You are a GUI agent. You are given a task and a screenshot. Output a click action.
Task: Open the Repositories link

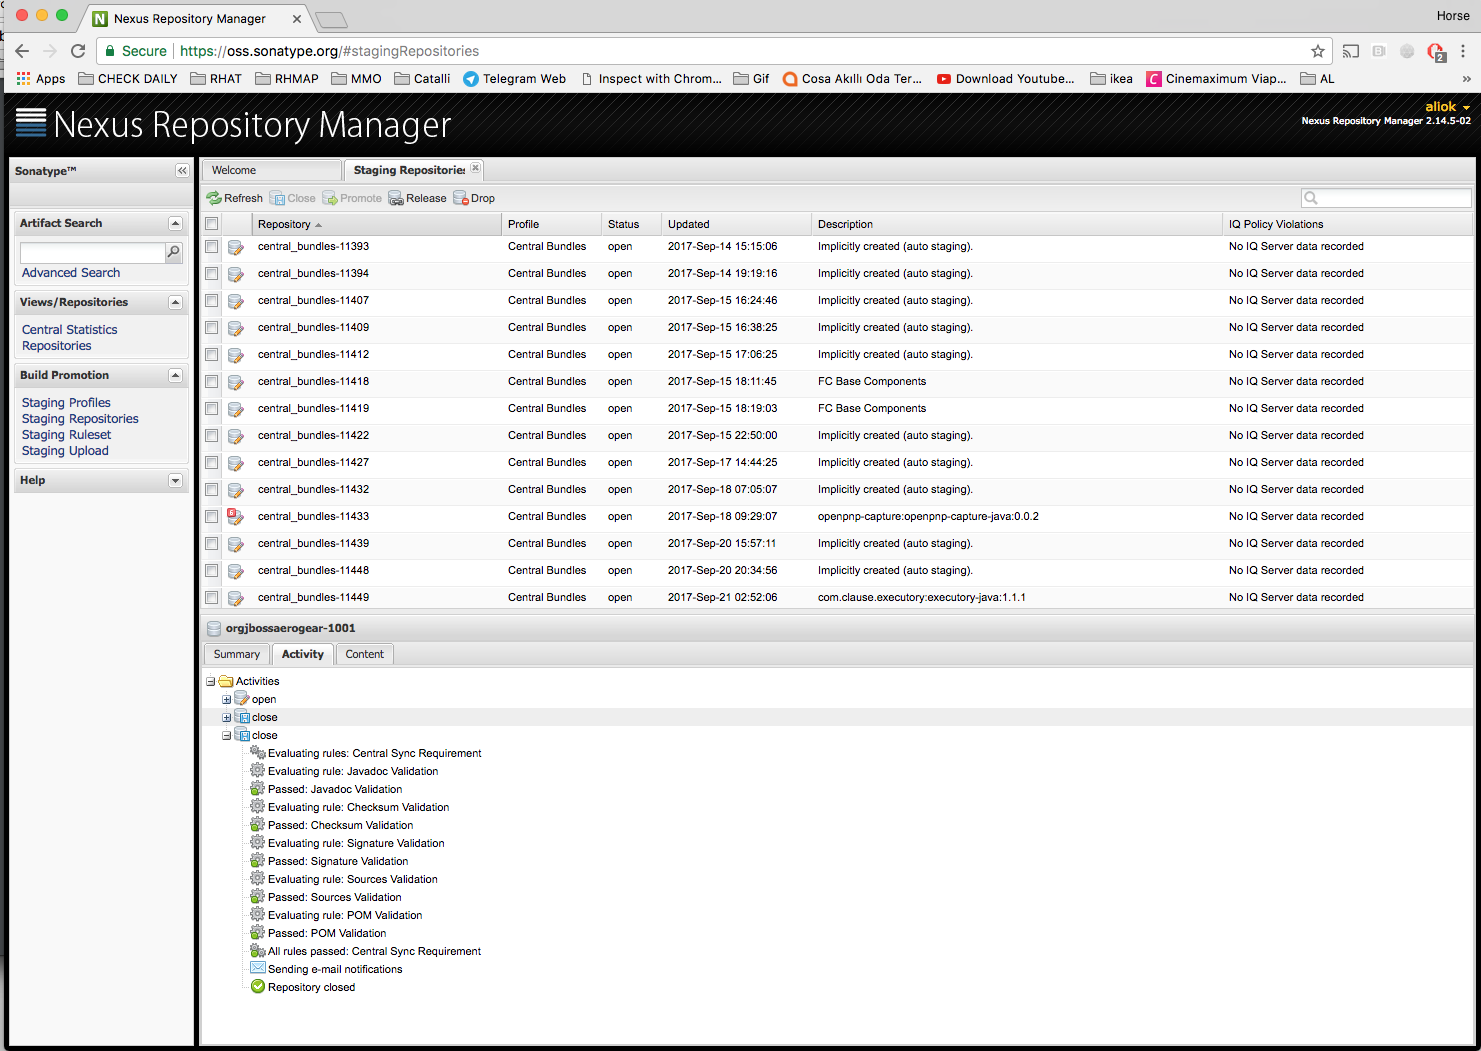pos(57,346)
